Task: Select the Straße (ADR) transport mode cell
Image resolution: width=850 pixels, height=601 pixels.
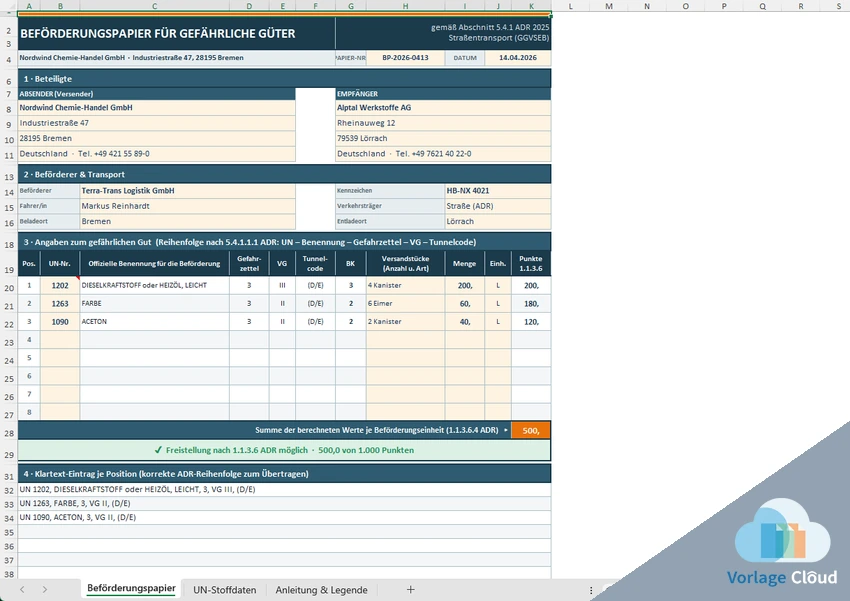Action: [x=498, y=206]
